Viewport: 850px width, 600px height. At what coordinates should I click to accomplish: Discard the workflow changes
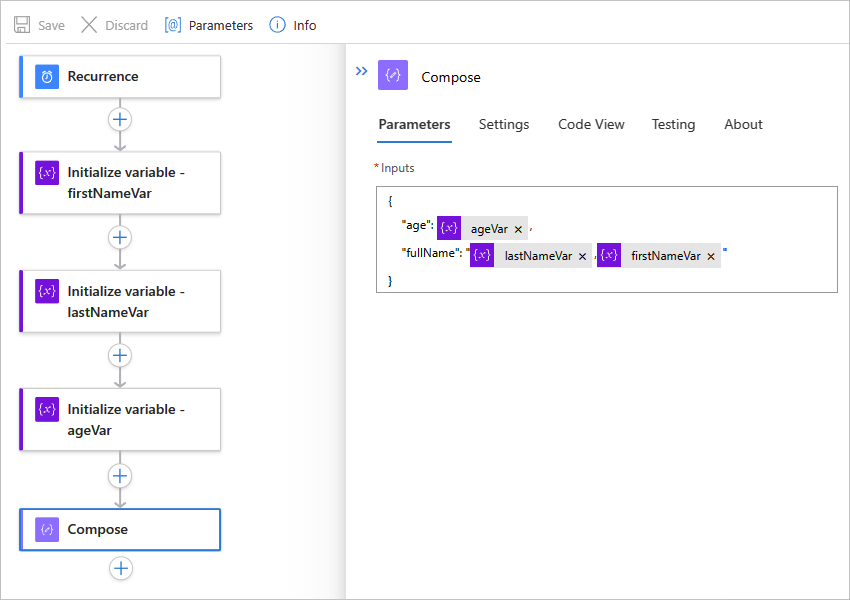114,25
